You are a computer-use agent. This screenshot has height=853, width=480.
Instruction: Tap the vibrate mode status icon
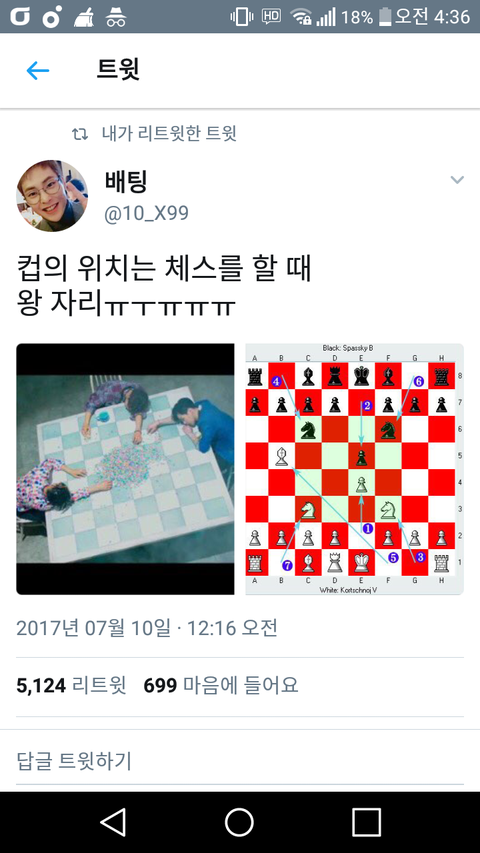pos(242,16)
